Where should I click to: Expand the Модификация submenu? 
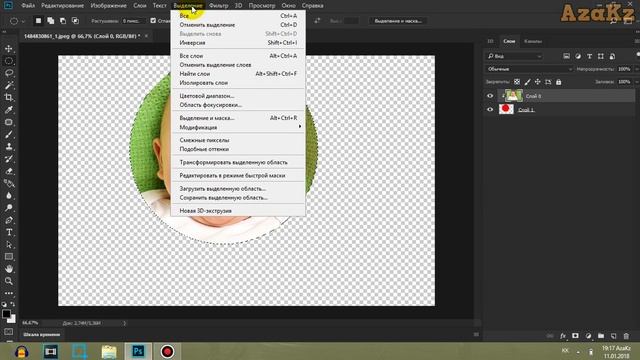tap(238, 127)
